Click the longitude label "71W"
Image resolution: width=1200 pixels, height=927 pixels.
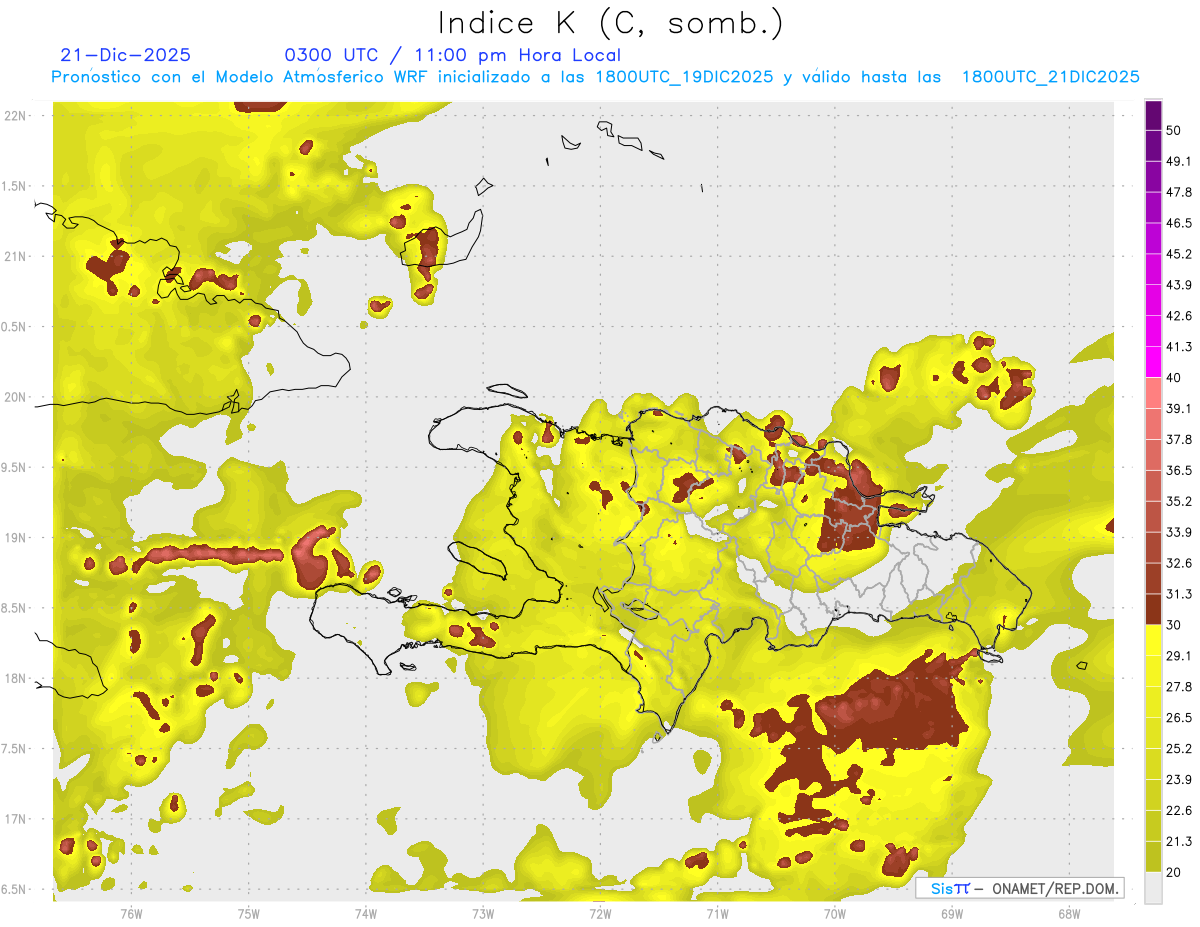717,913
